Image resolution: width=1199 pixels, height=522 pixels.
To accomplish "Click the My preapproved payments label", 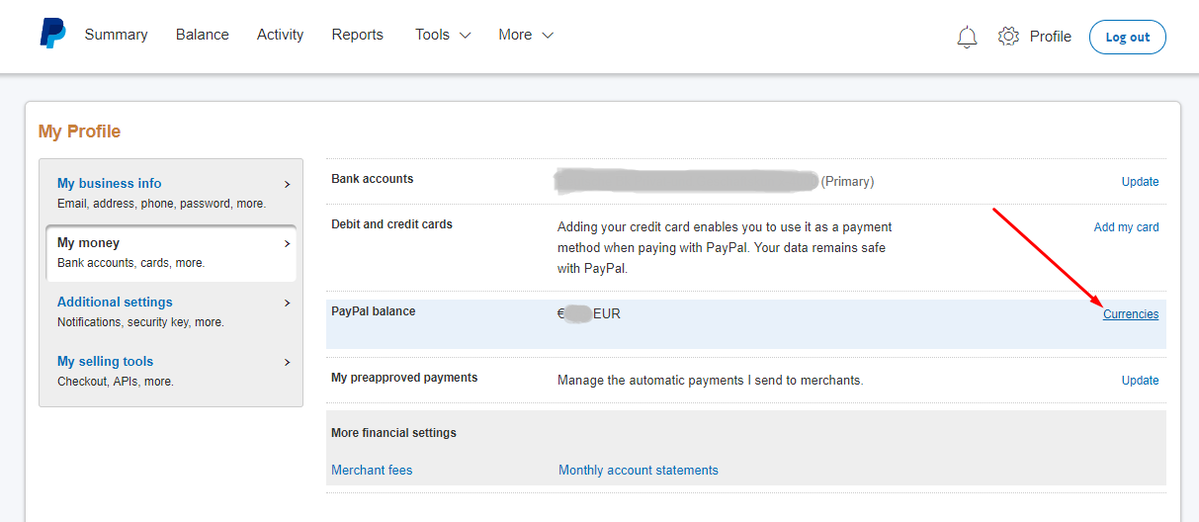I will coord(405,378).
